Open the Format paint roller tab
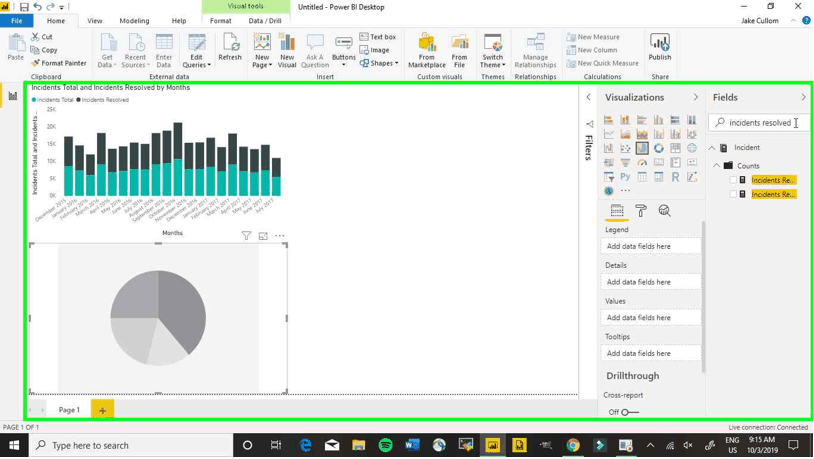Image resolution: width=814 pixels, height=459 pixels. click(641, 211)
